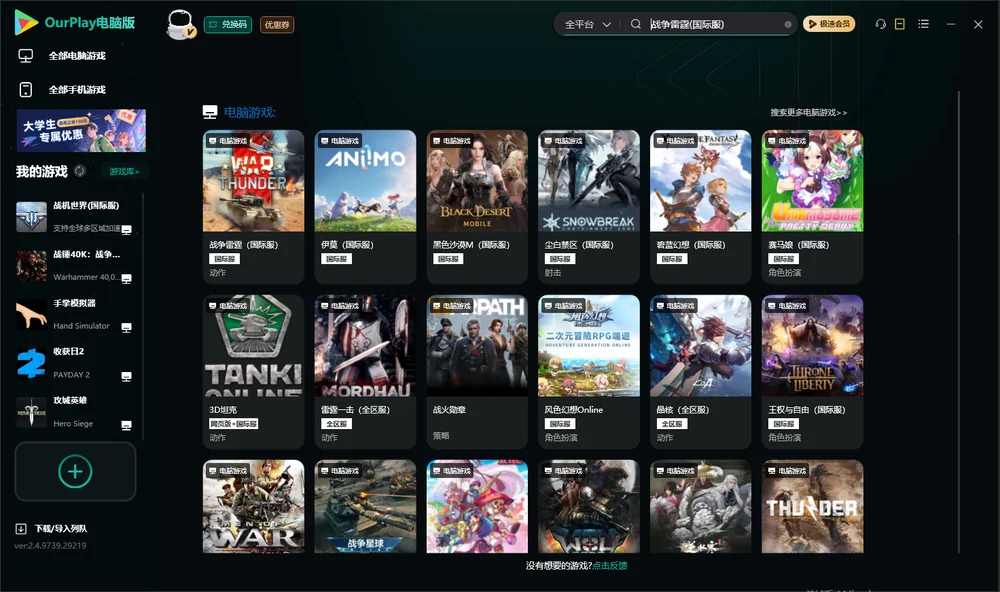Image resolution: width=1000 pixels, height=592 pixels.
Task: Clear the search box text
Action: [x=788, y=25]
